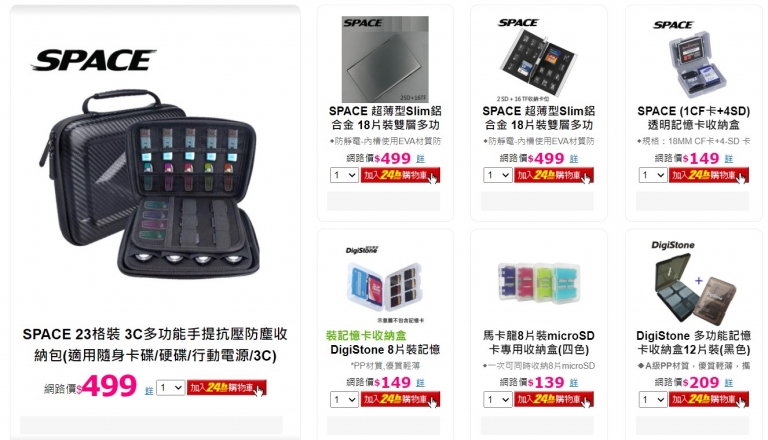Open DigiStone 多功能記憶卡收納盒12片裝 title
This screenshot has width=768, height=440.
694,342
